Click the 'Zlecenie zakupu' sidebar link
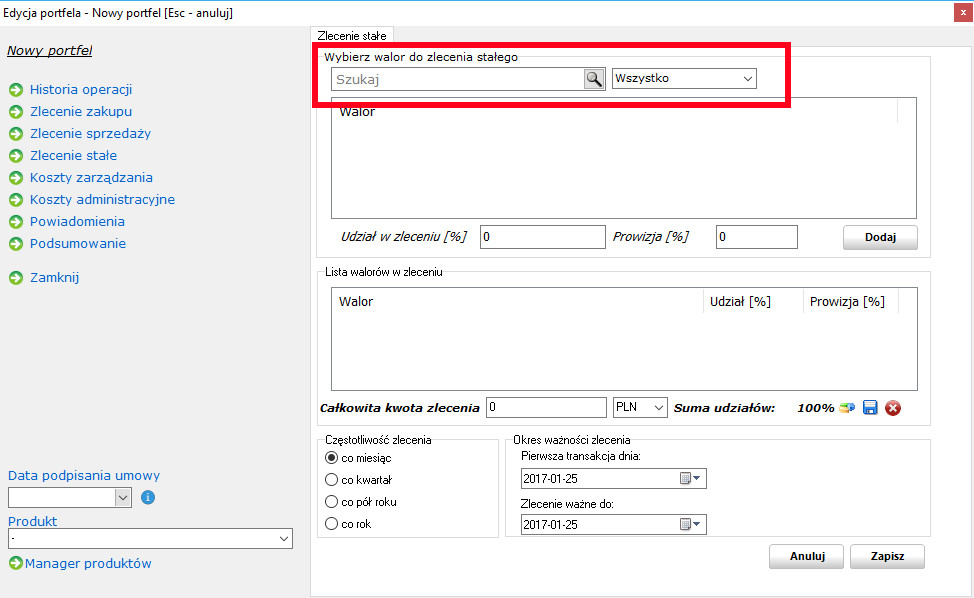 [x=81, y=112]
